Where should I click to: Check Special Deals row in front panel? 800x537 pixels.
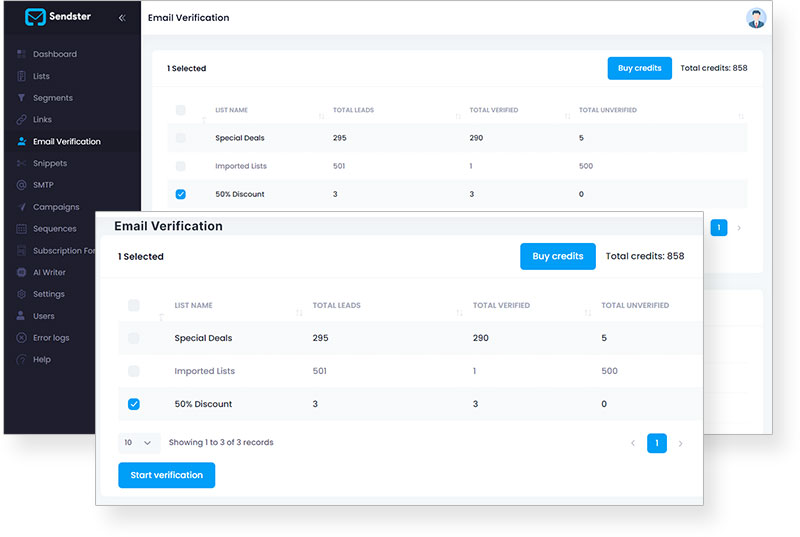click(134, 338)
